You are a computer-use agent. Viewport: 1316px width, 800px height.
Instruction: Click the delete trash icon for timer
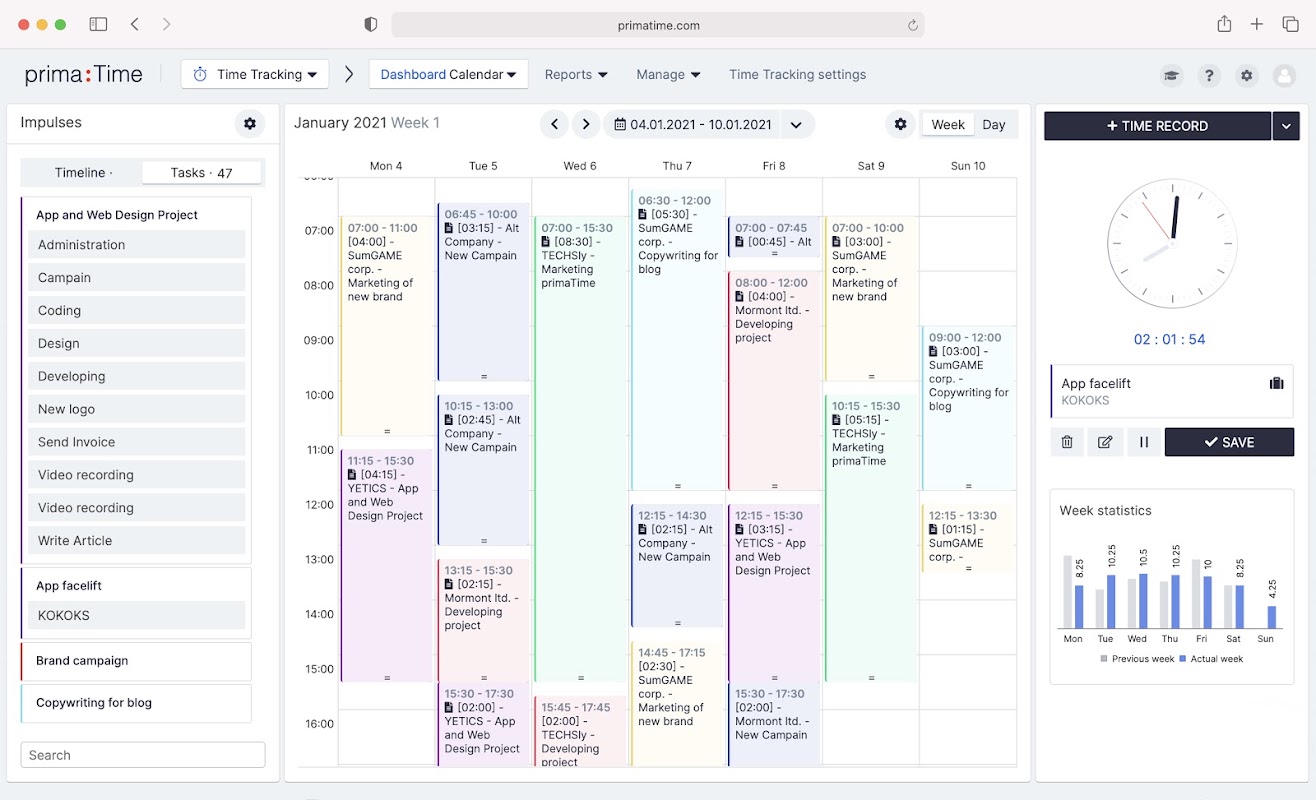[1067, 442]
